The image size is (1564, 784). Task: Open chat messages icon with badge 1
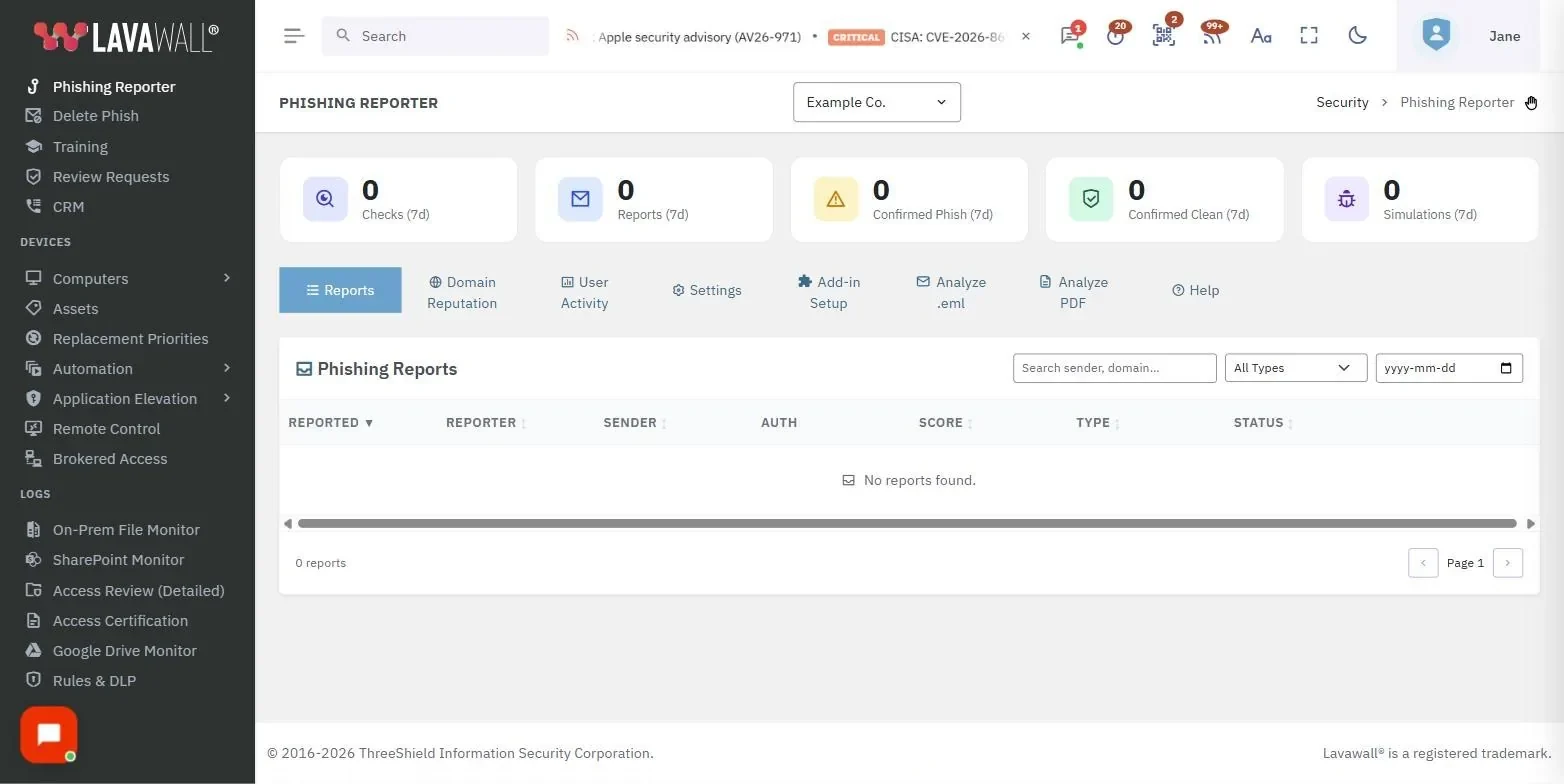coord(1070,36)
